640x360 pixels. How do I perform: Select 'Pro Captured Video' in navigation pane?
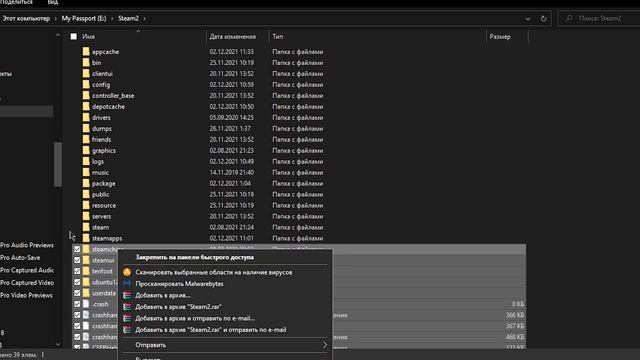[x=27, y=283]
